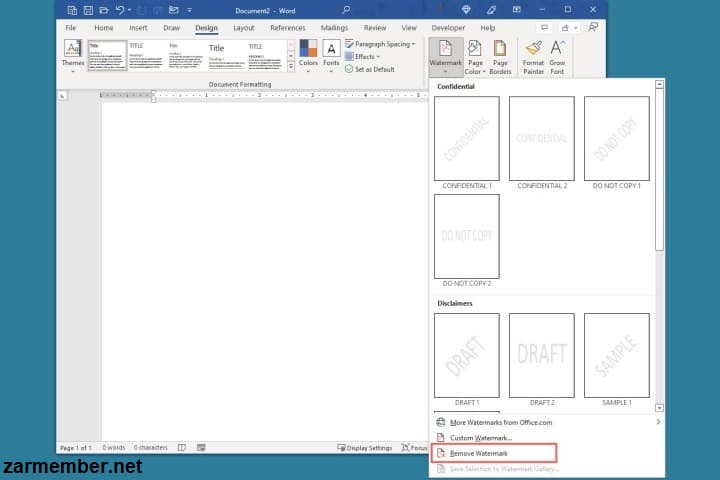The height and width of the screenshot is (480, 720).
Task: Select the Format Painter tool
Action: (x=533, y=57)
